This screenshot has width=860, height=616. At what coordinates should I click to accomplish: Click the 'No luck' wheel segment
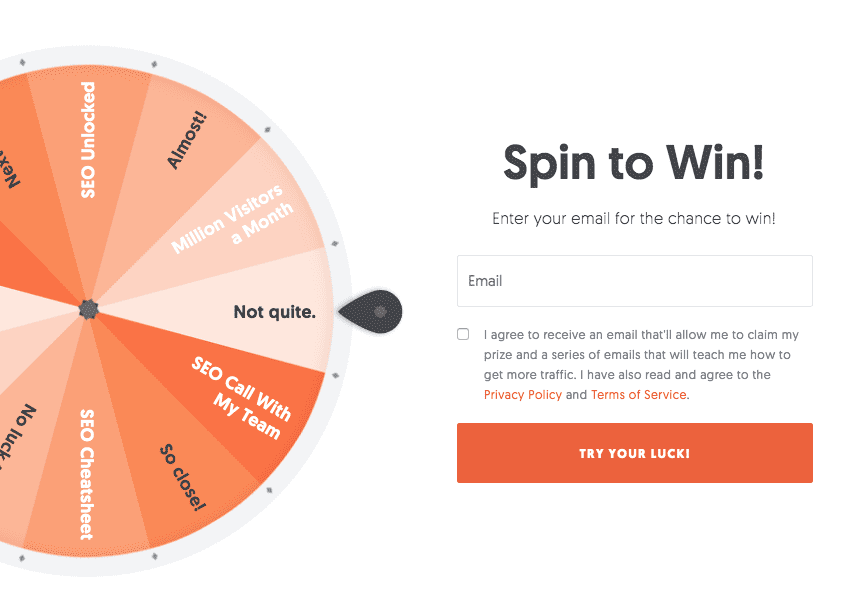click(x=16, y=439)
